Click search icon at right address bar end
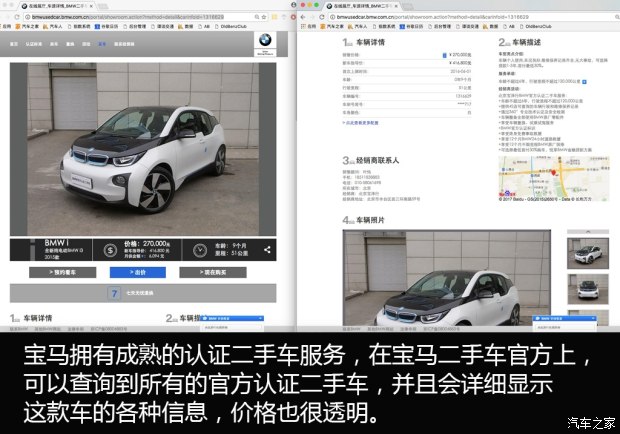 (617, 17)
